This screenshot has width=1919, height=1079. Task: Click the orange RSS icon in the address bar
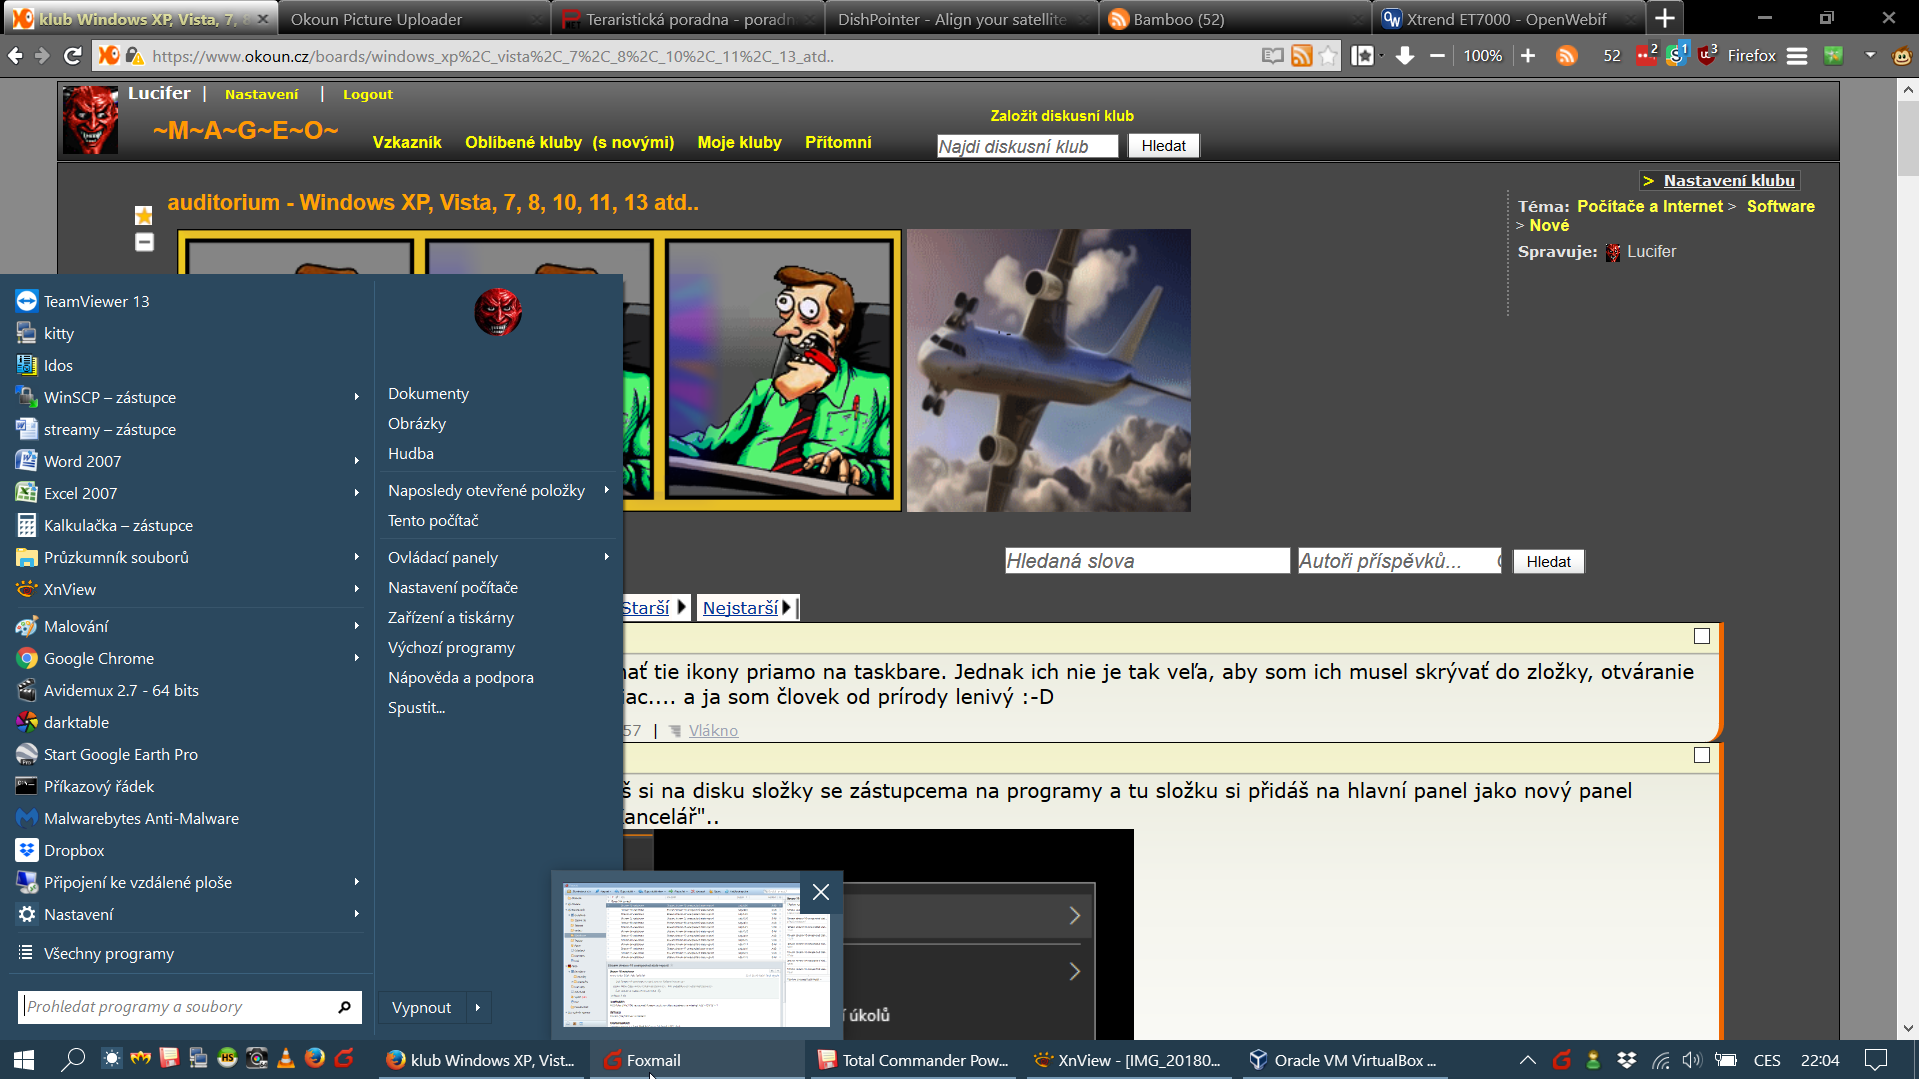[1301, 56]
